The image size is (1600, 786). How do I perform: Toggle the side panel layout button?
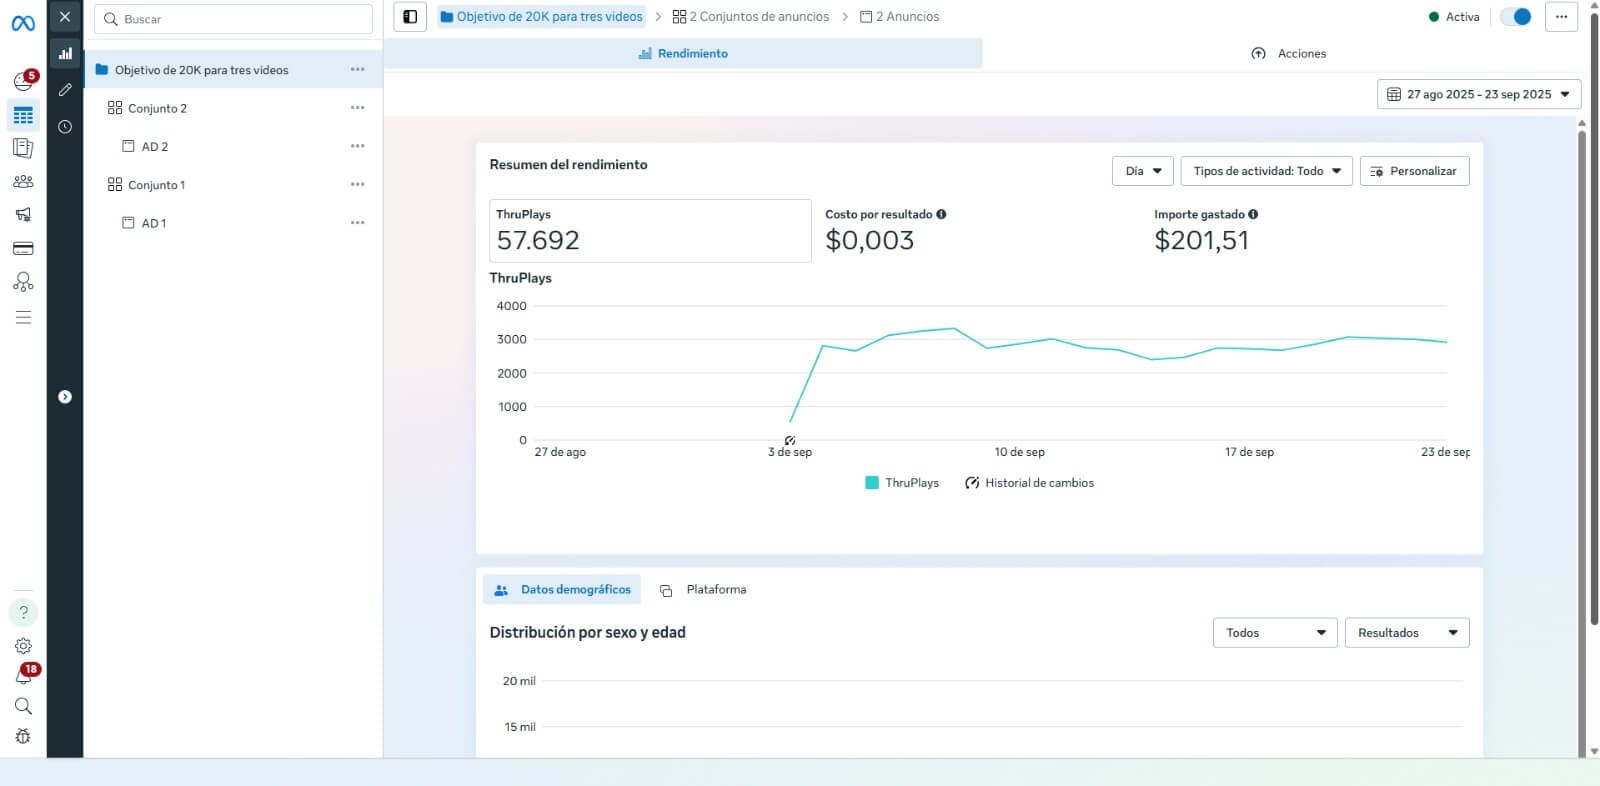(x=410, y=17)
